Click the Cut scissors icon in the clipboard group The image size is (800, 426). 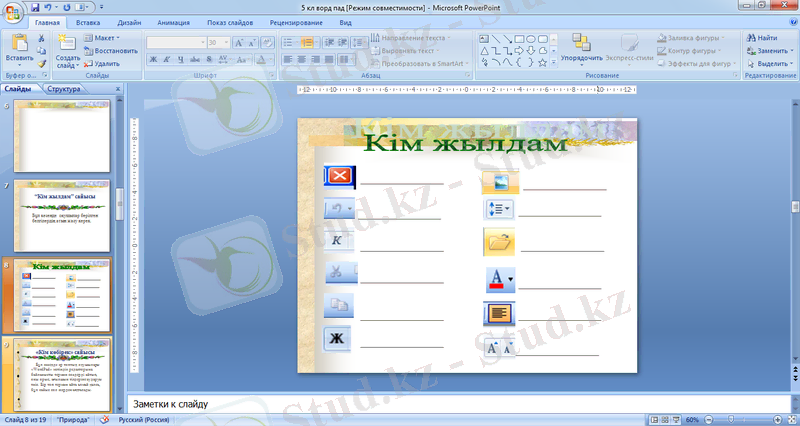(42, 38)
